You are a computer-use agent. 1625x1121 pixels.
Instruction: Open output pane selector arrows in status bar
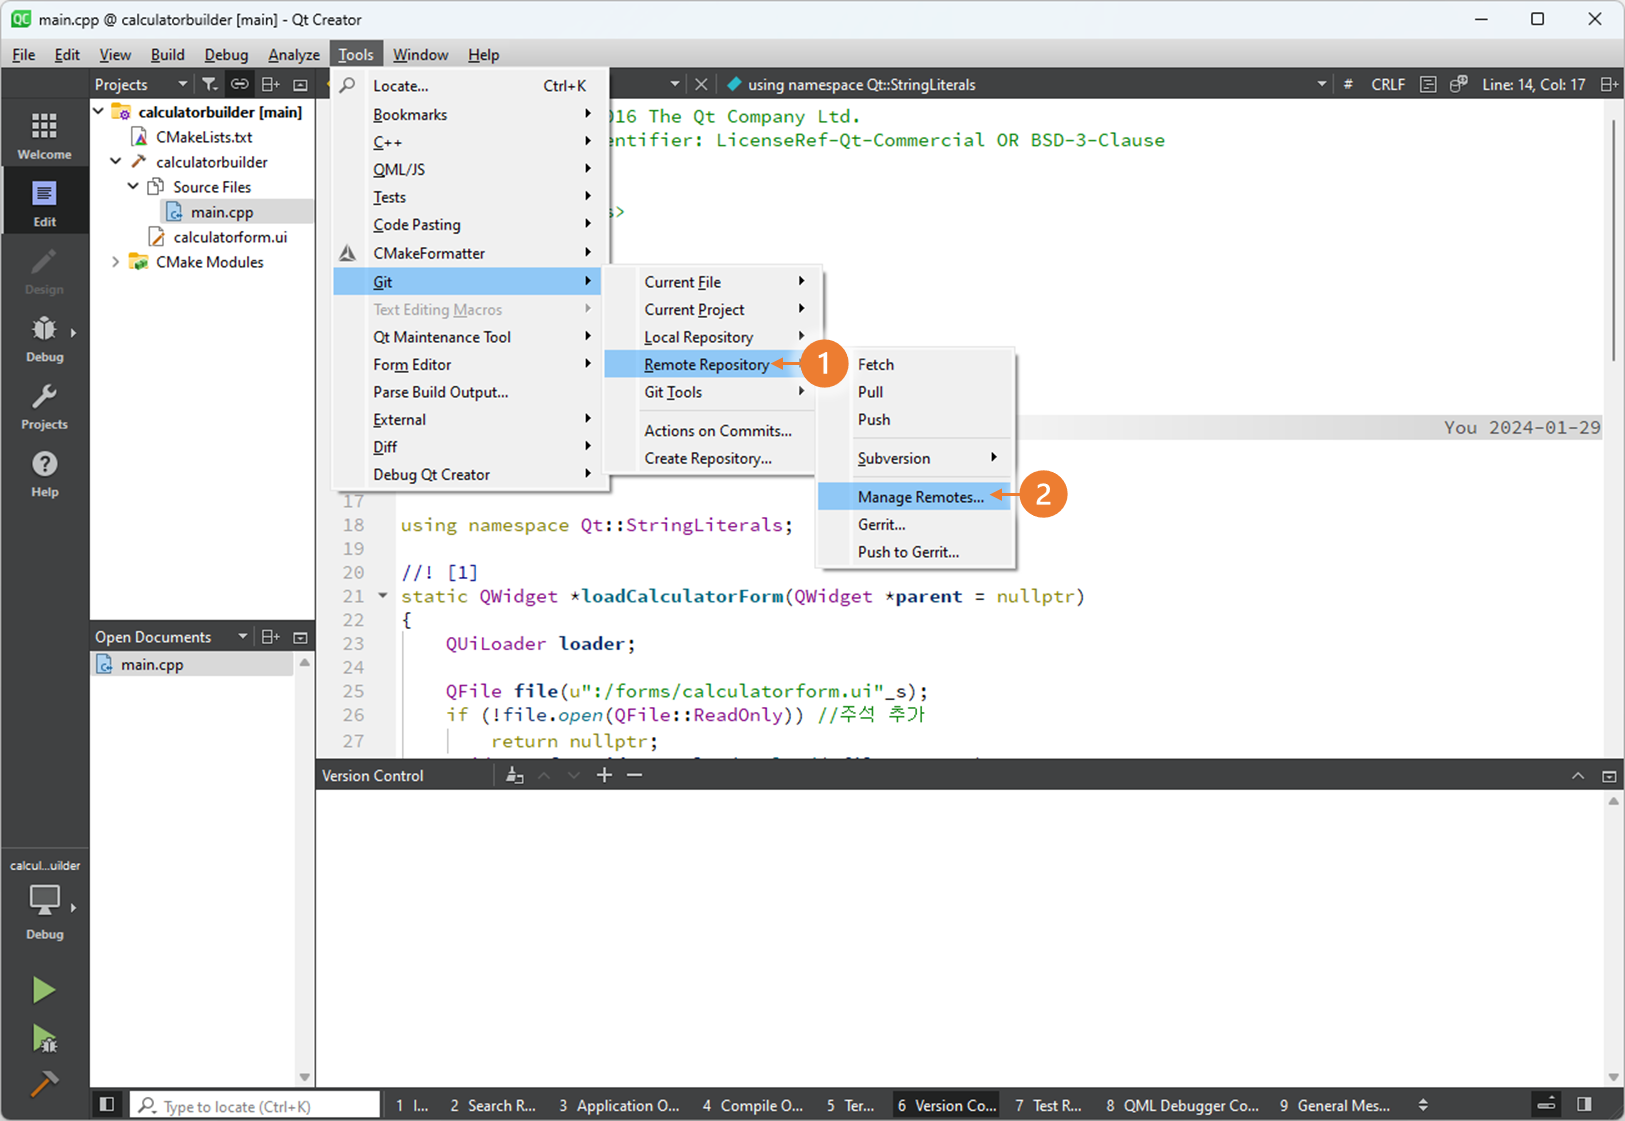(1423, 1105)
